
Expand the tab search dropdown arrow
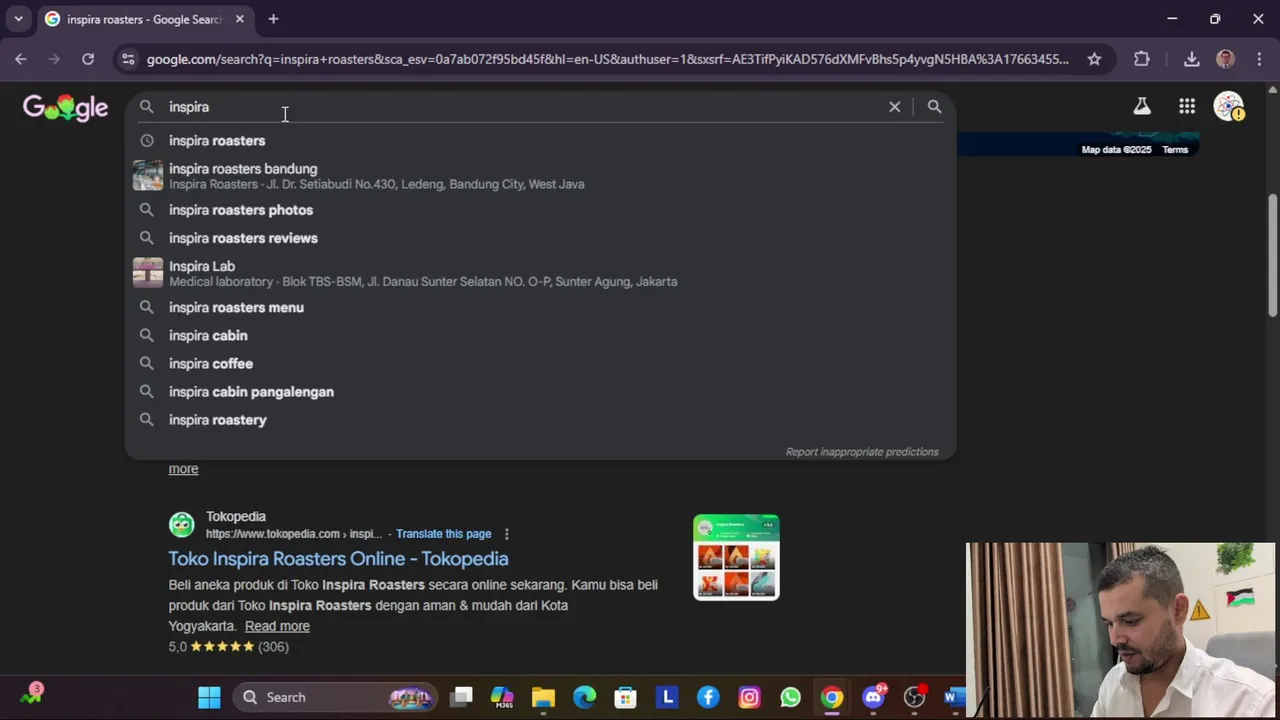pyautogui.click(x=18, y=19)
